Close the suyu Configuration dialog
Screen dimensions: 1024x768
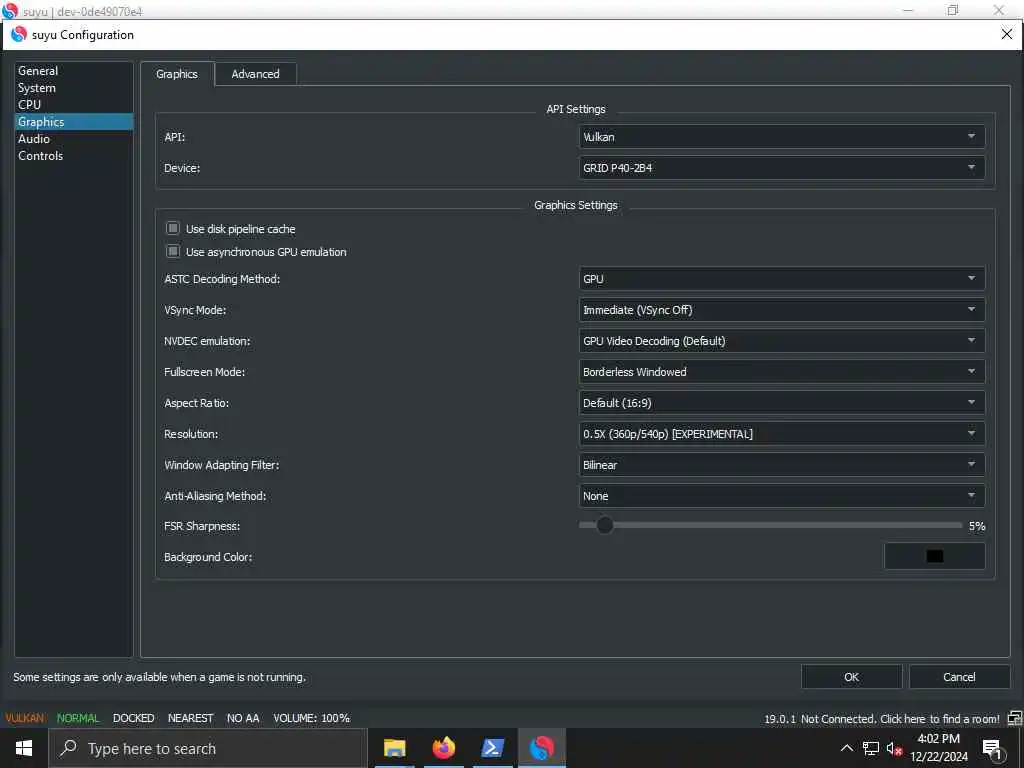pos(1006,35)
